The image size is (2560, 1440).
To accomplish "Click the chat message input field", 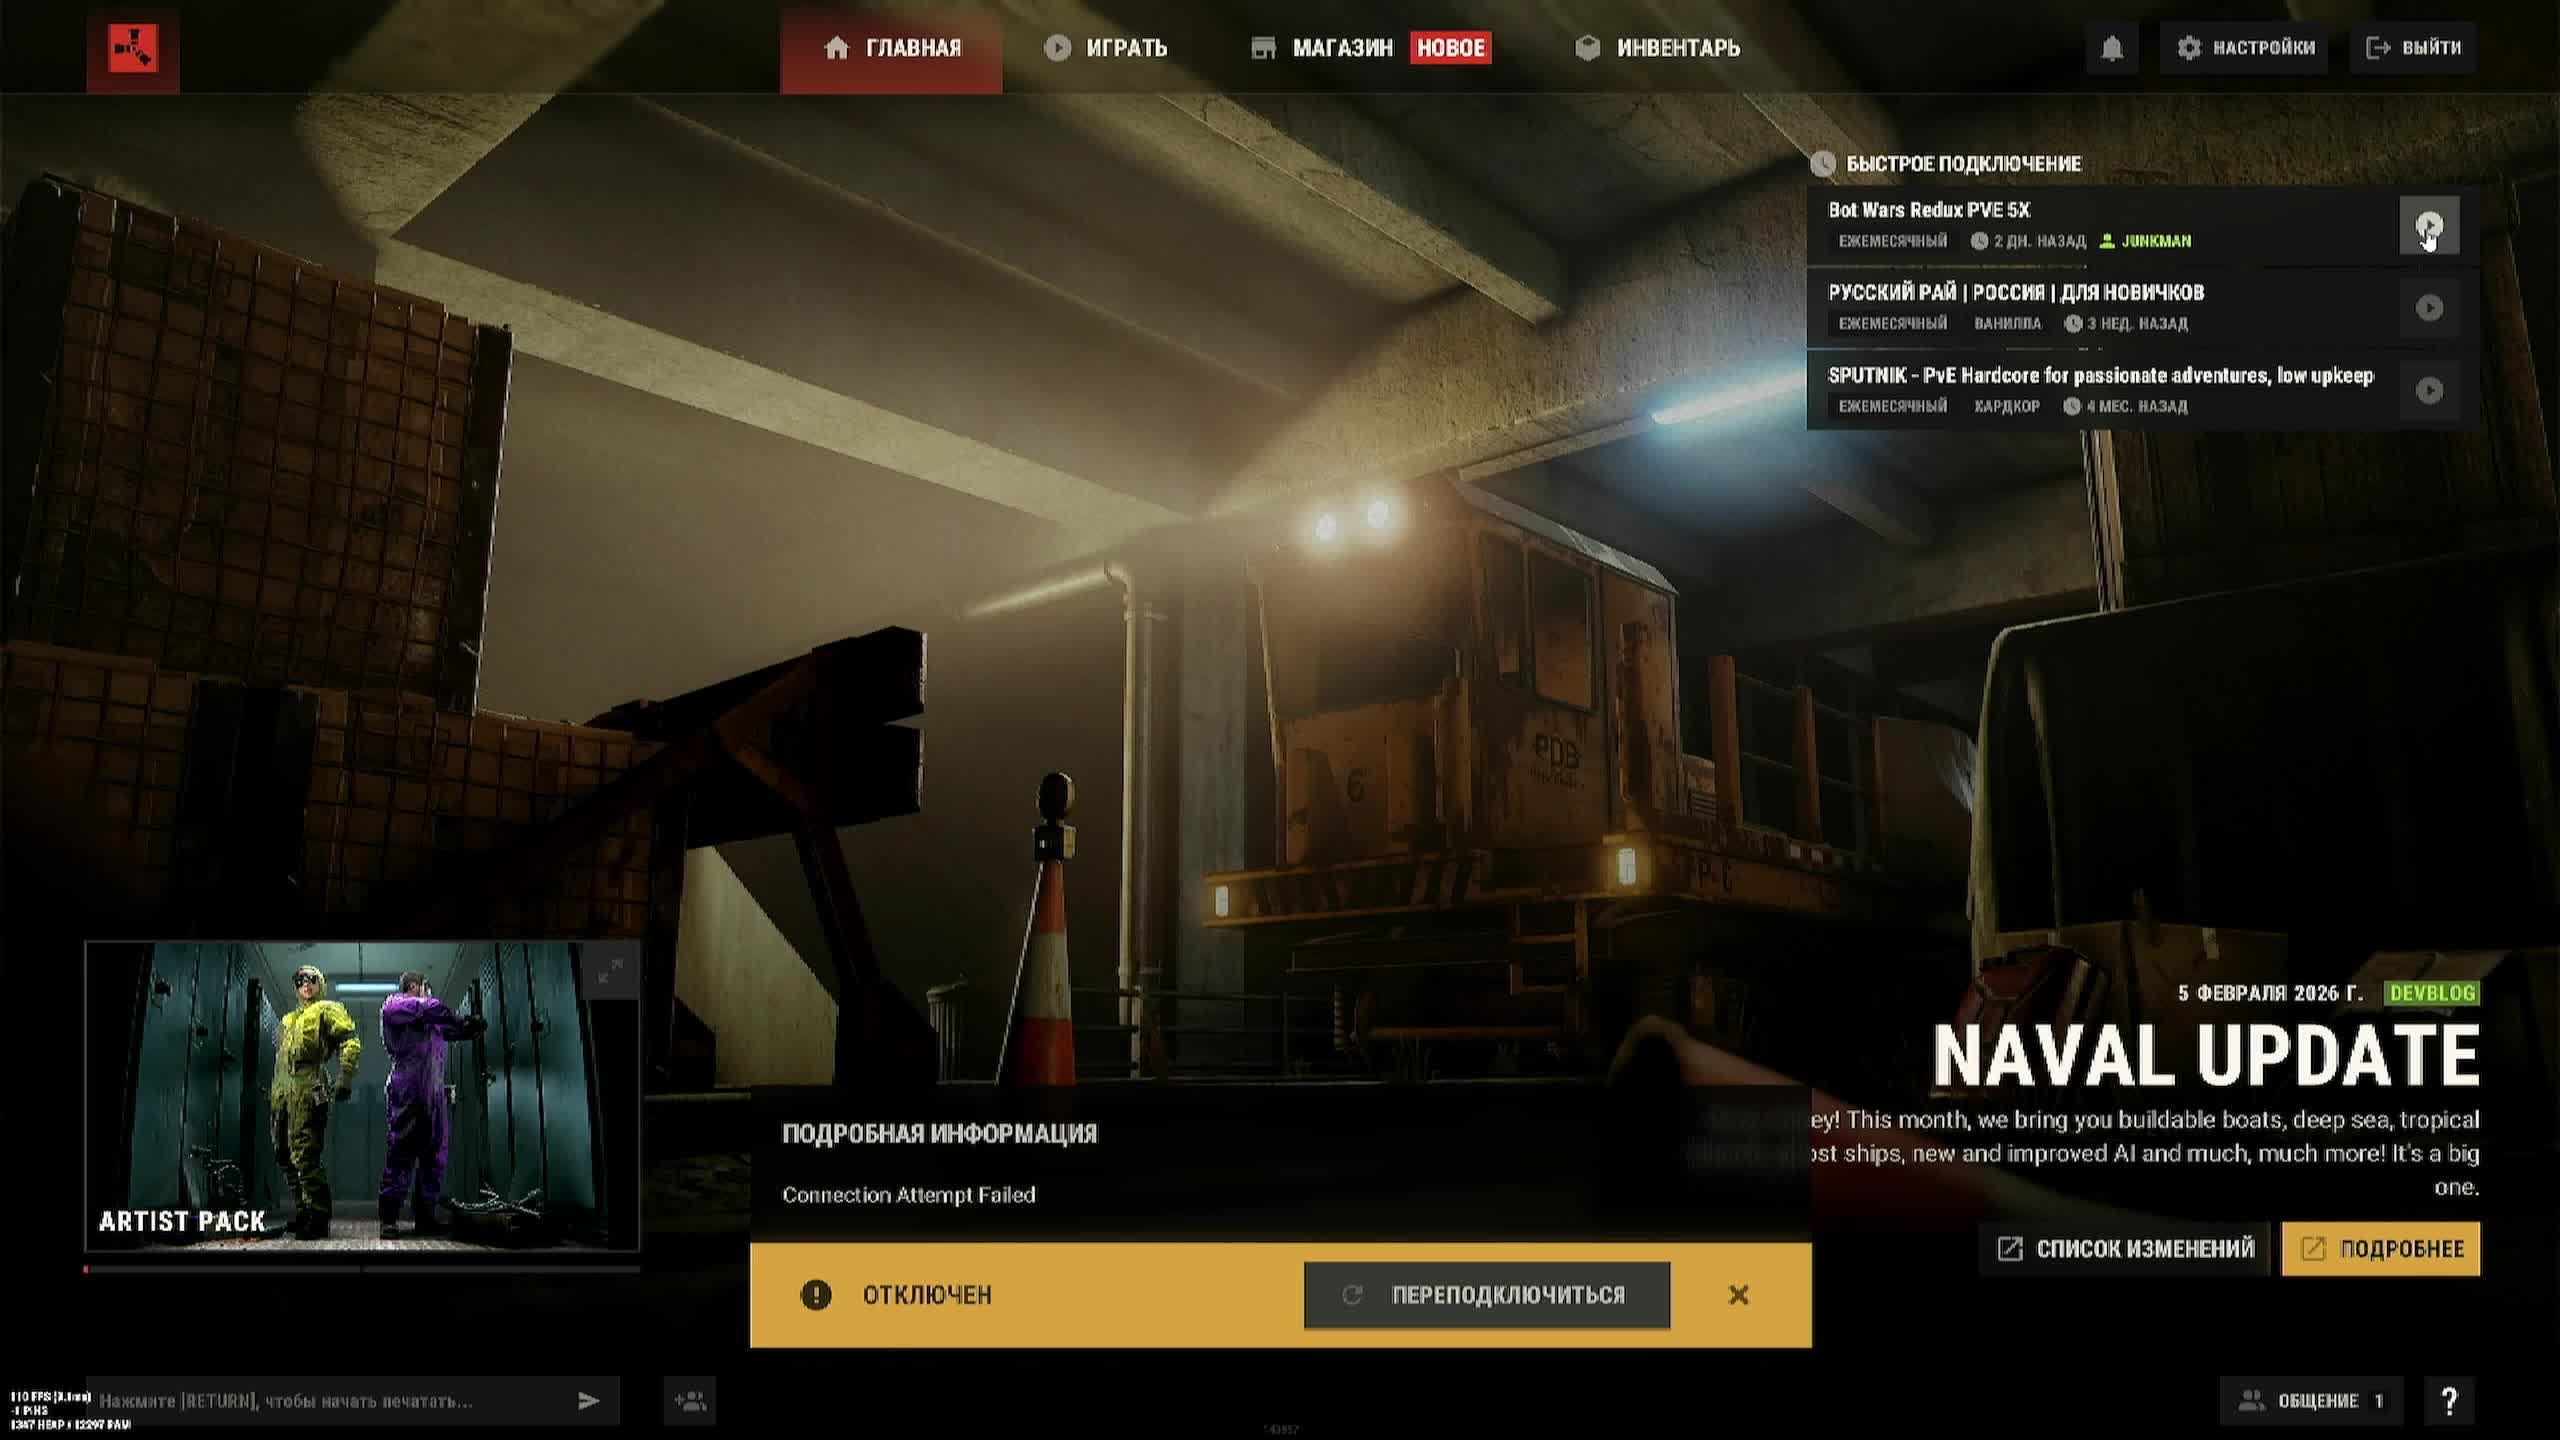I will coord(330,1400).
